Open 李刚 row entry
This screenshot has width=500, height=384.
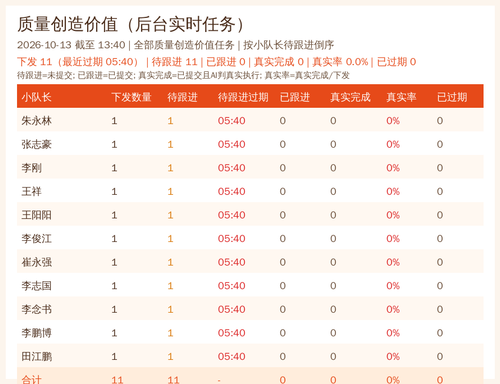coord(31,168)
